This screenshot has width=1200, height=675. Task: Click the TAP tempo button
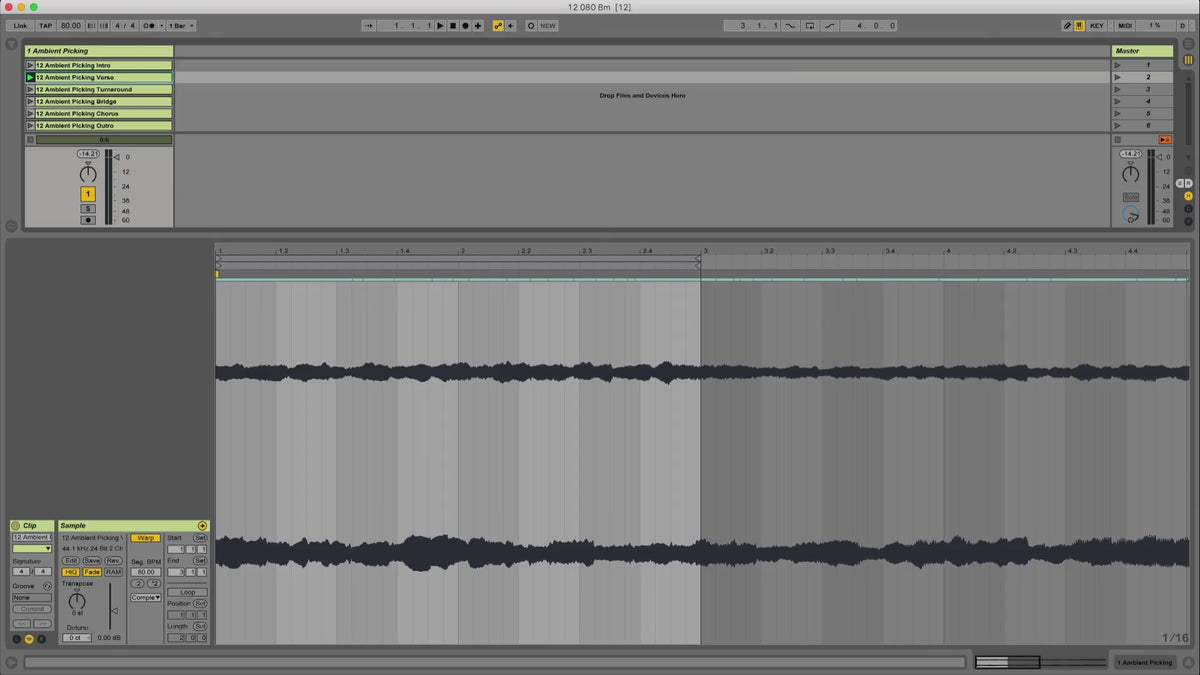point(46,25)
